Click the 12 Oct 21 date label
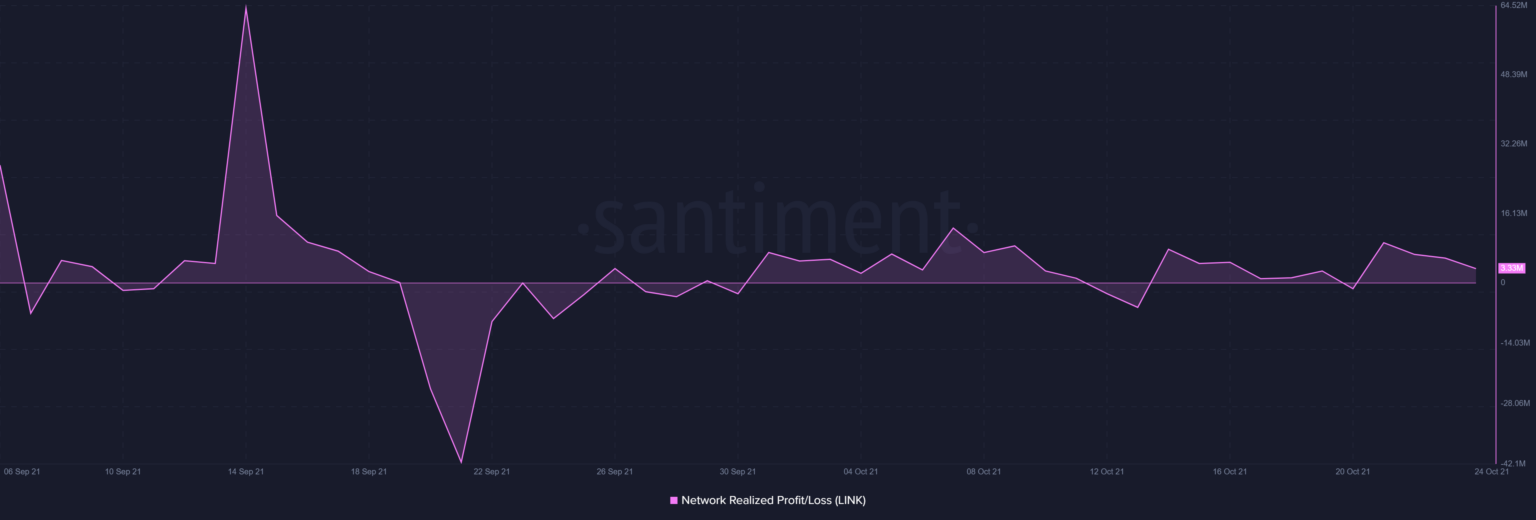This screenshot has width=1536, height=520. pos(1107,471)
